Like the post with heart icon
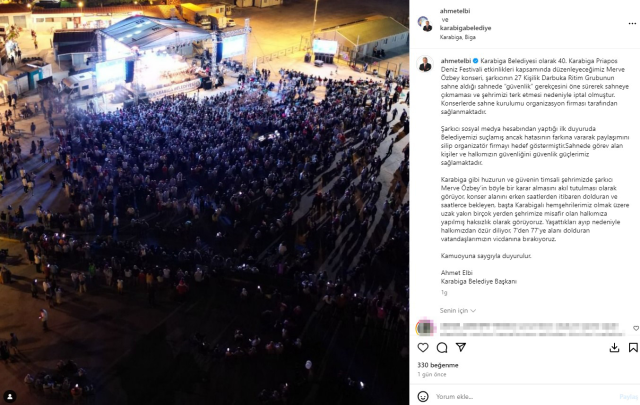The width and height of the screenshot is (640, 405). tap(423, 347)
